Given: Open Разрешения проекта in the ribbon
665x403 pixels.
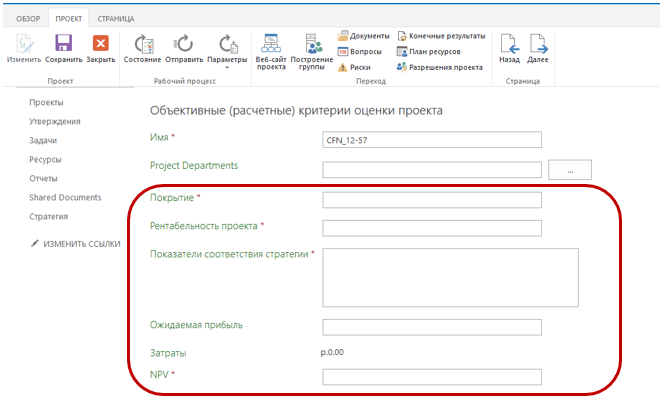Looking at the screenshot, I should [x=440, y=67].
